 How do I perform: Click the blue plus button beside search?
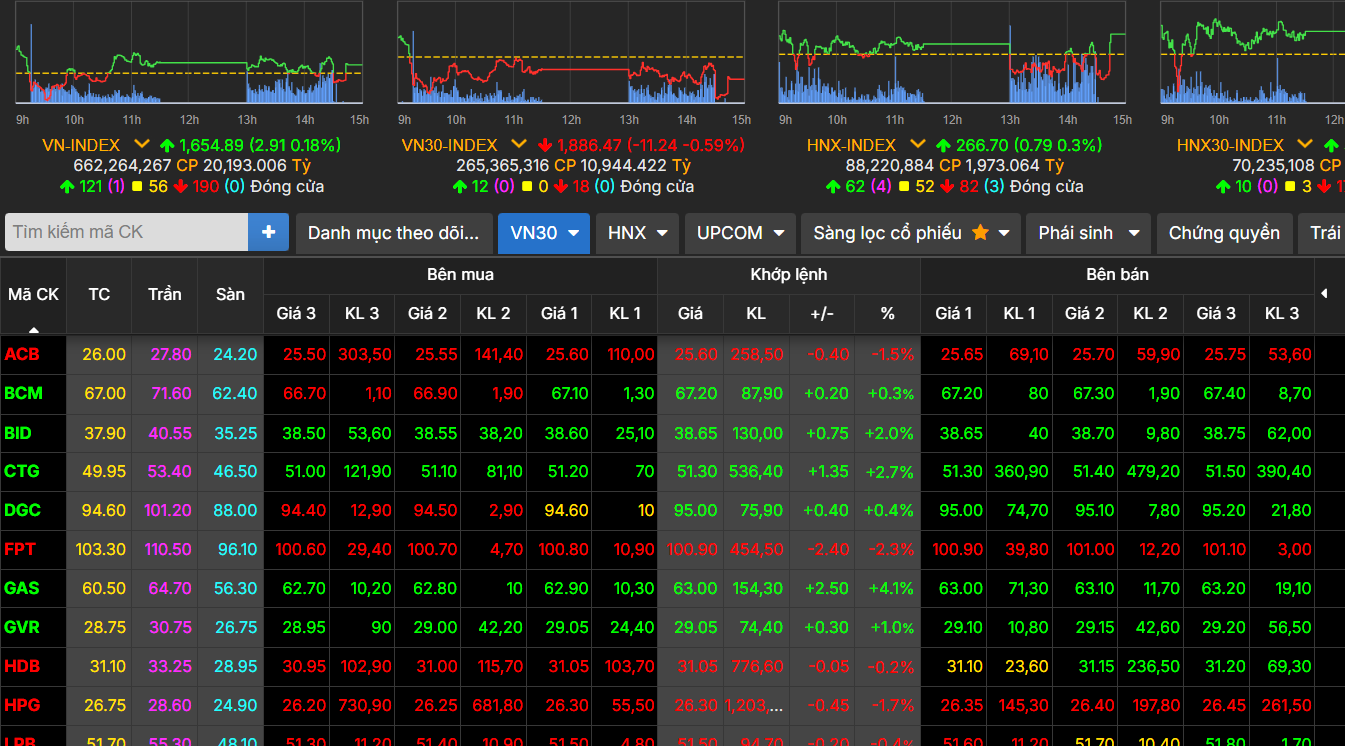click(268, 232)
